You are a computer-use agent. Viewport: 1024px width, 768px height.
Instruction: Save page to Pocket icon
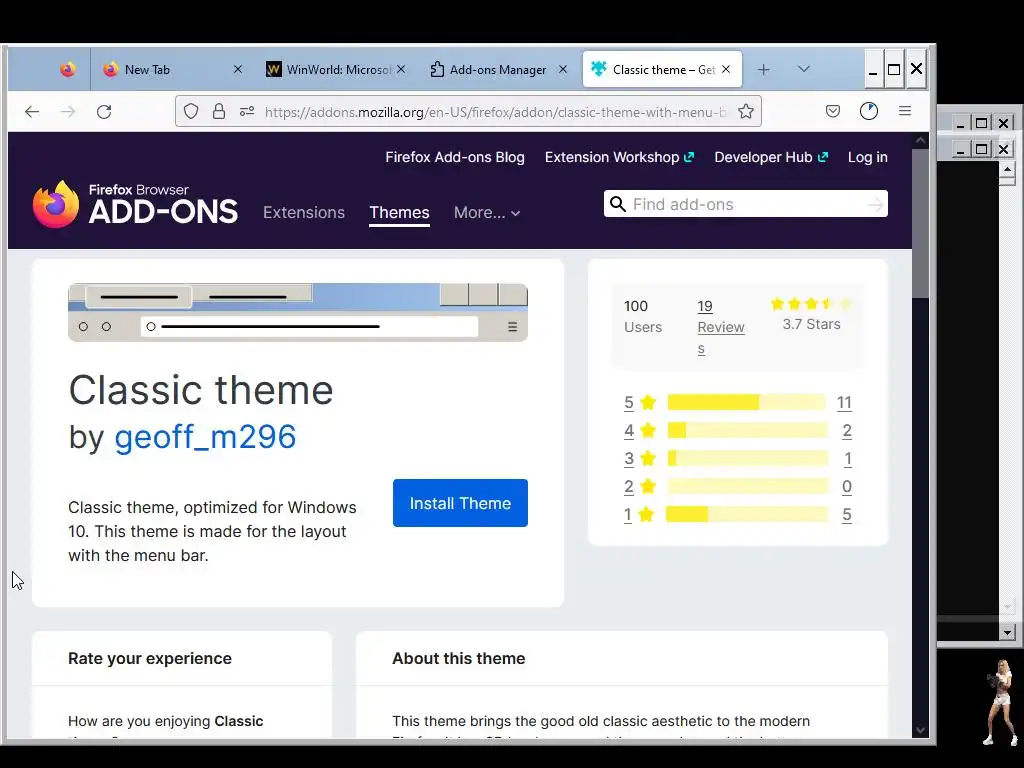pyautogui.click(x=833, y=112)
